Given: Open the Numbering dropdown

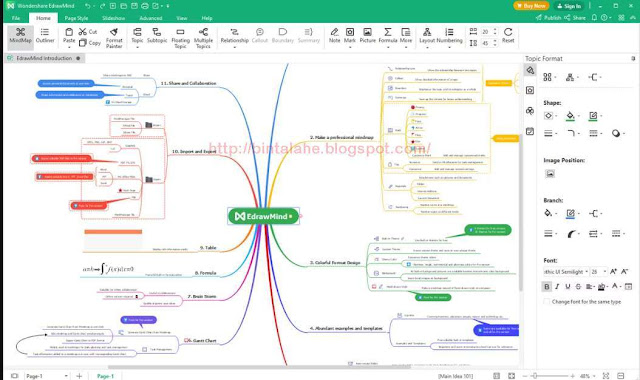Looking at the screenshot, I should [x=449, y=47].
